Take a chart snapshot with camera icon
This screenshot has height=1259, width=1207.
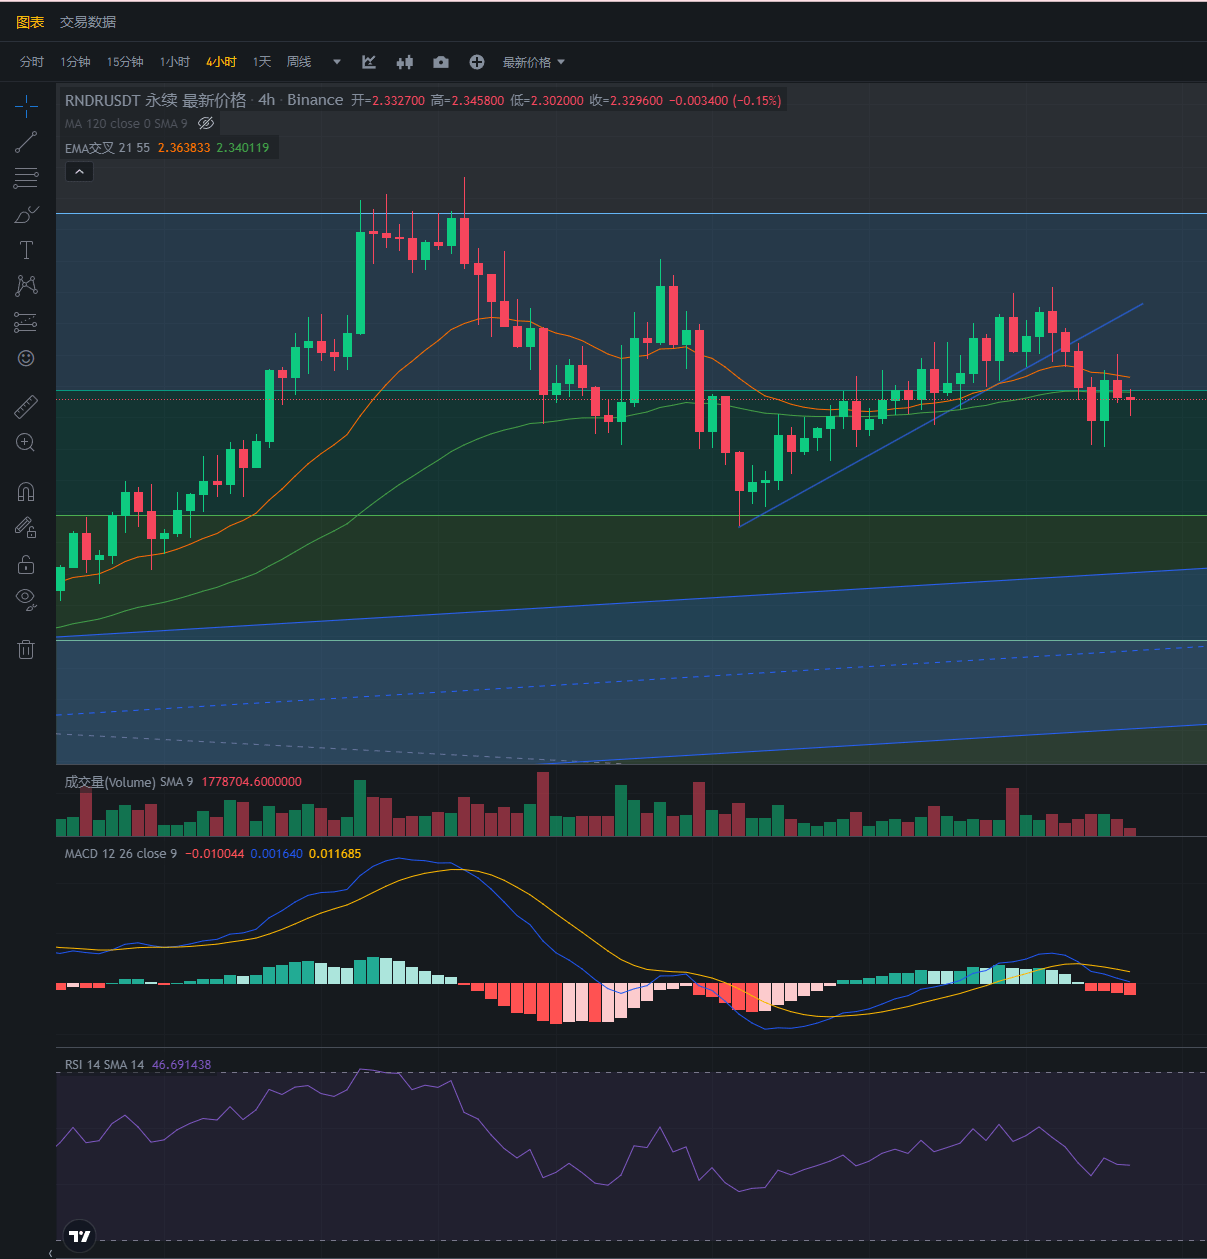click(441, 62)
